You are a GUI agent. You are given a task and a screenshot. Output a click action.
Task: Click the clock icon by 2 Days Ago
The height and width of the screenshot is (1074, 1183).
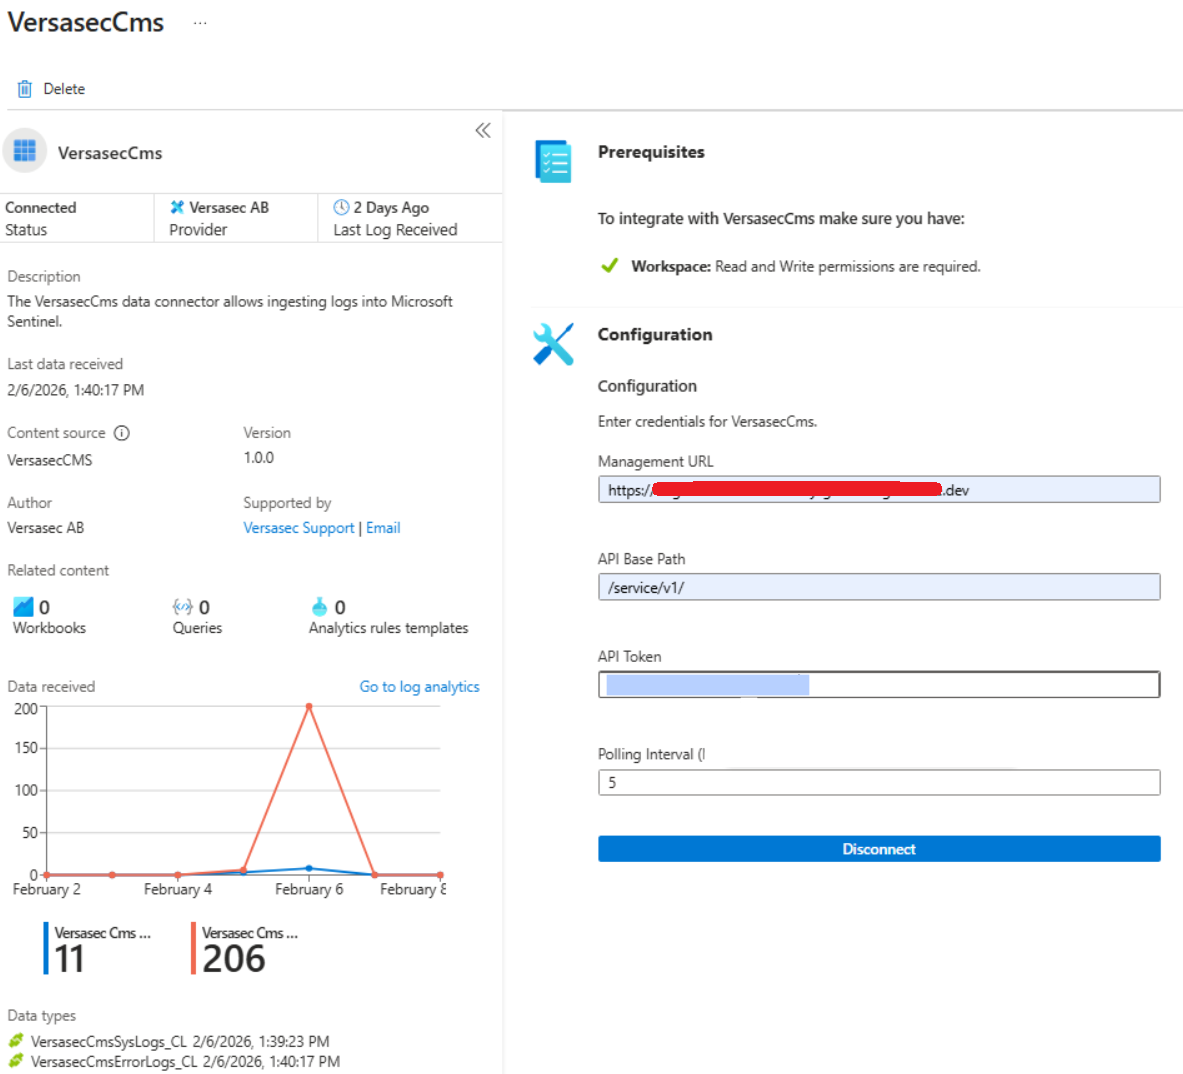[x=341, y=207]
